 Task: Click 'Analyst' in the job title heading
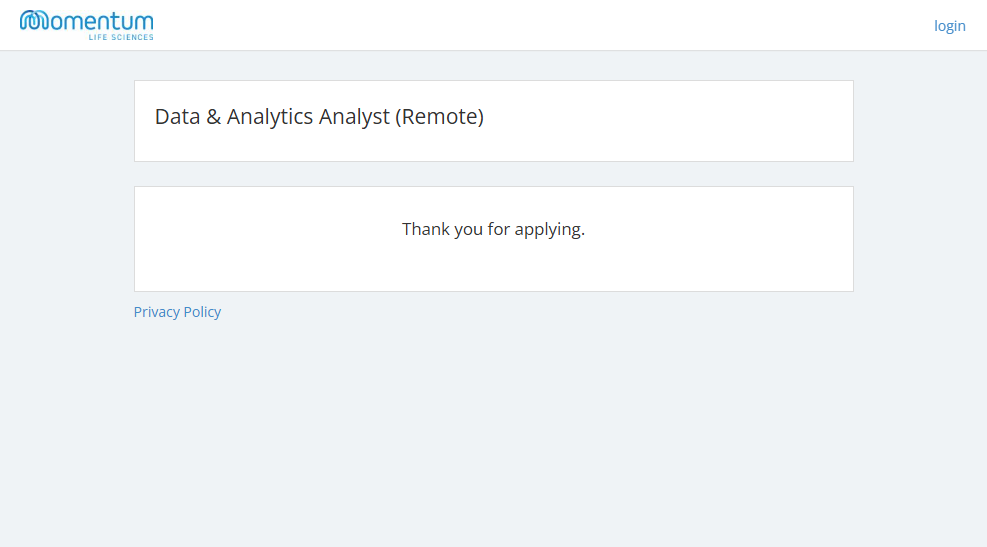(x=354, y=117)
